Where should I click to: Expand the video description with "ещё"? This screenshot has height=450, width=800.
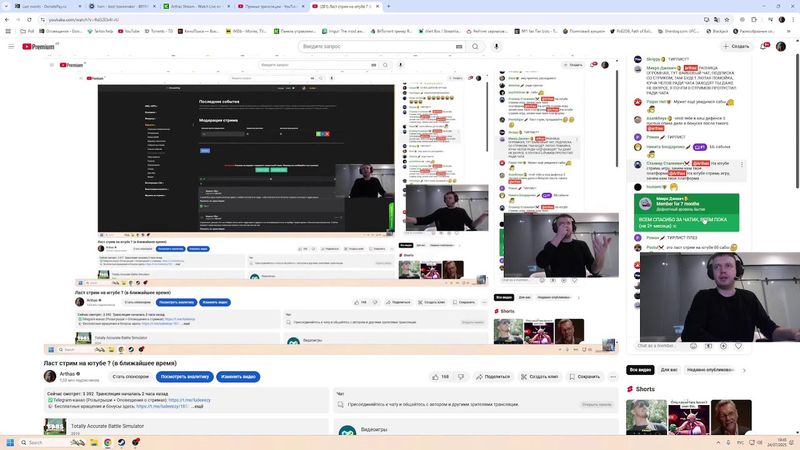pos(198,407)
